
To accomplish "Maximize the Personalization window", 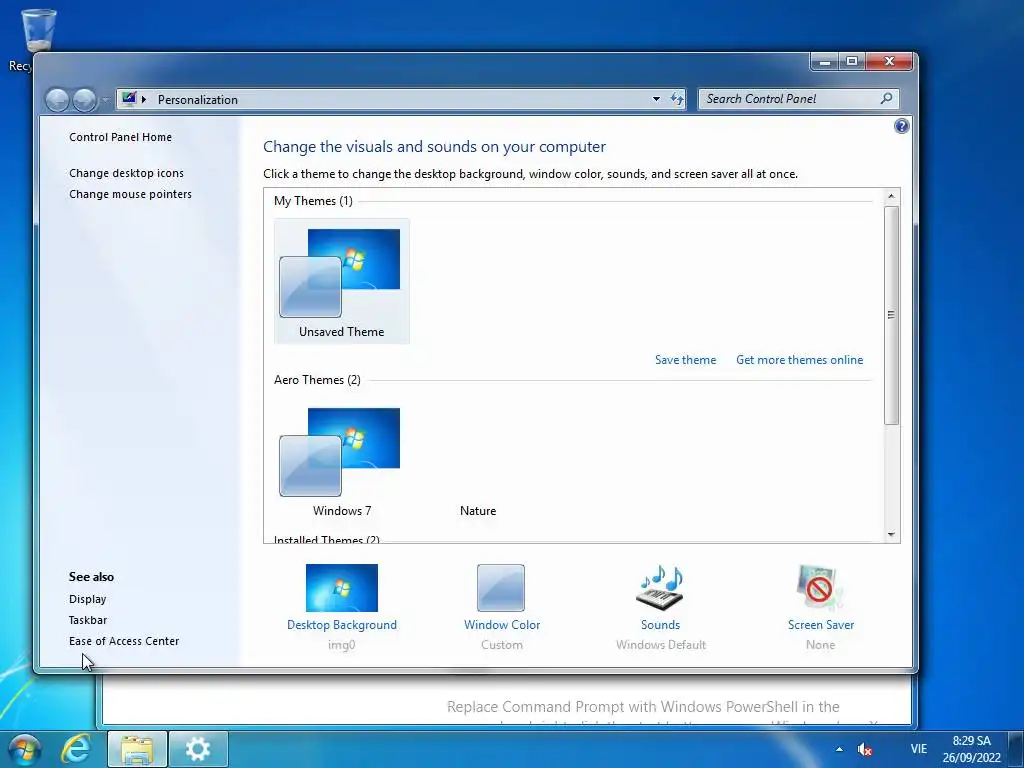I will pyautogui.click(x=852, y=61).
